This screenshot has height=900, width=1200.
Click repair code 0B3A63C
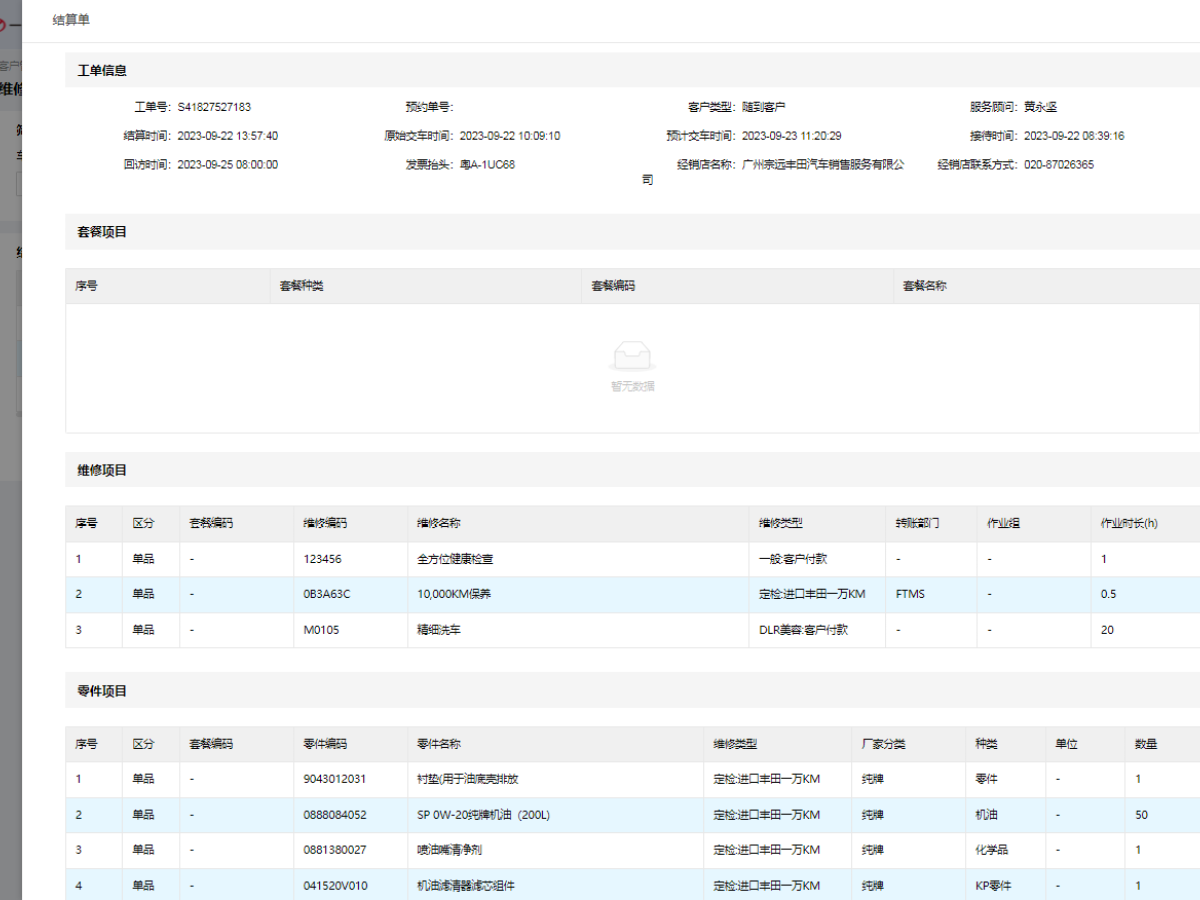[327, 594]
